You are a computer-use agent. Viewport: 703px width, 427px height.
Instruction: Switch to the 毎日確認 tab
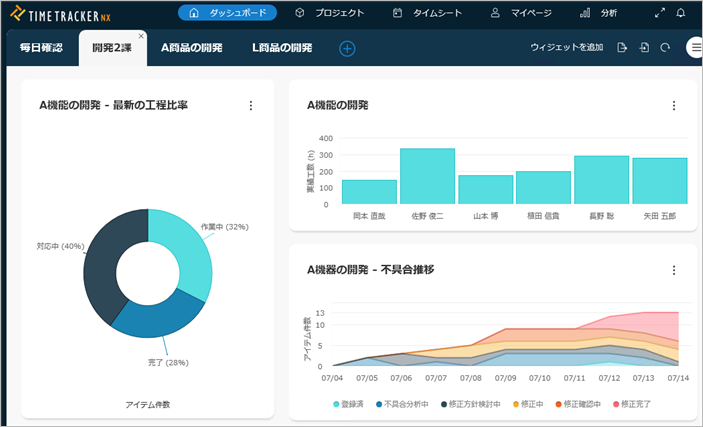click(41, 48)
